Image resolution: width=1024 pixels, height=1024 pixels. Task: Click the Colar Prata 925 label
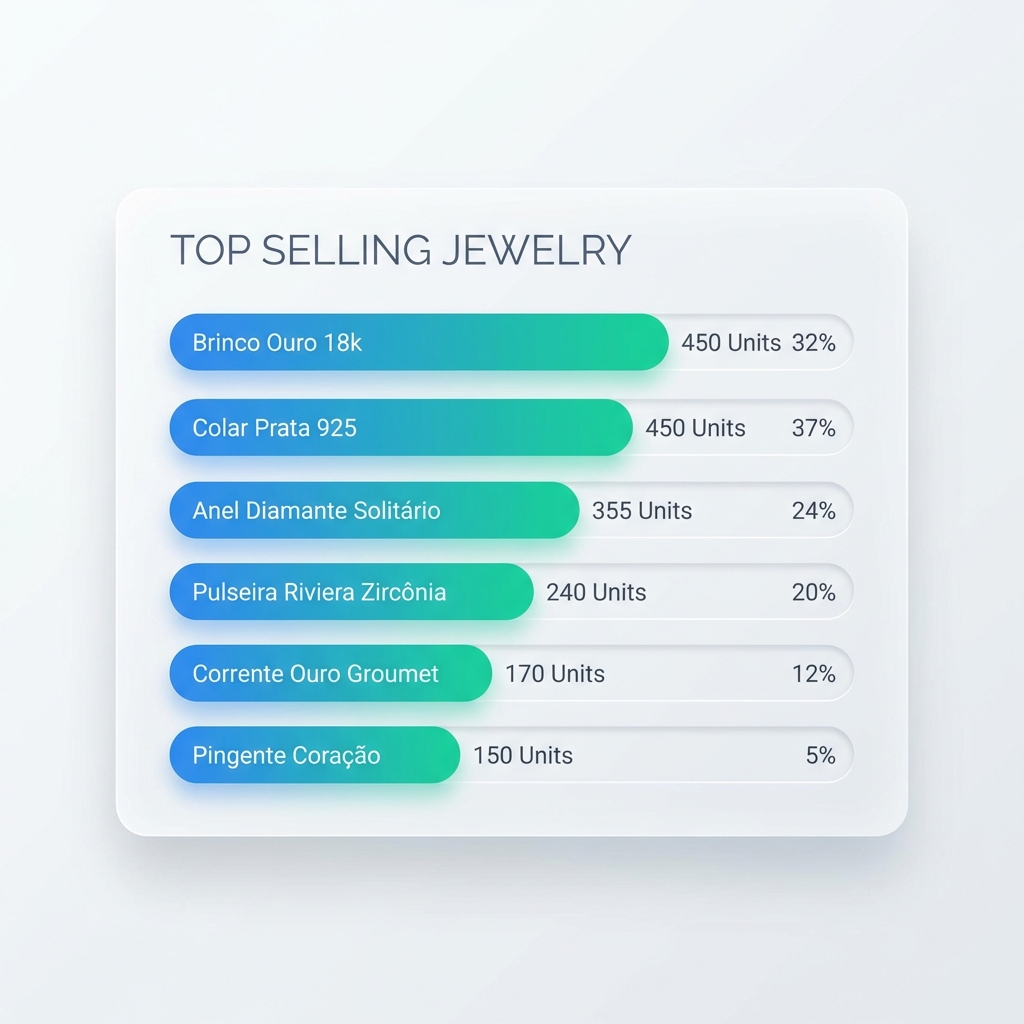pyautogui.click(x=274, y=428)
